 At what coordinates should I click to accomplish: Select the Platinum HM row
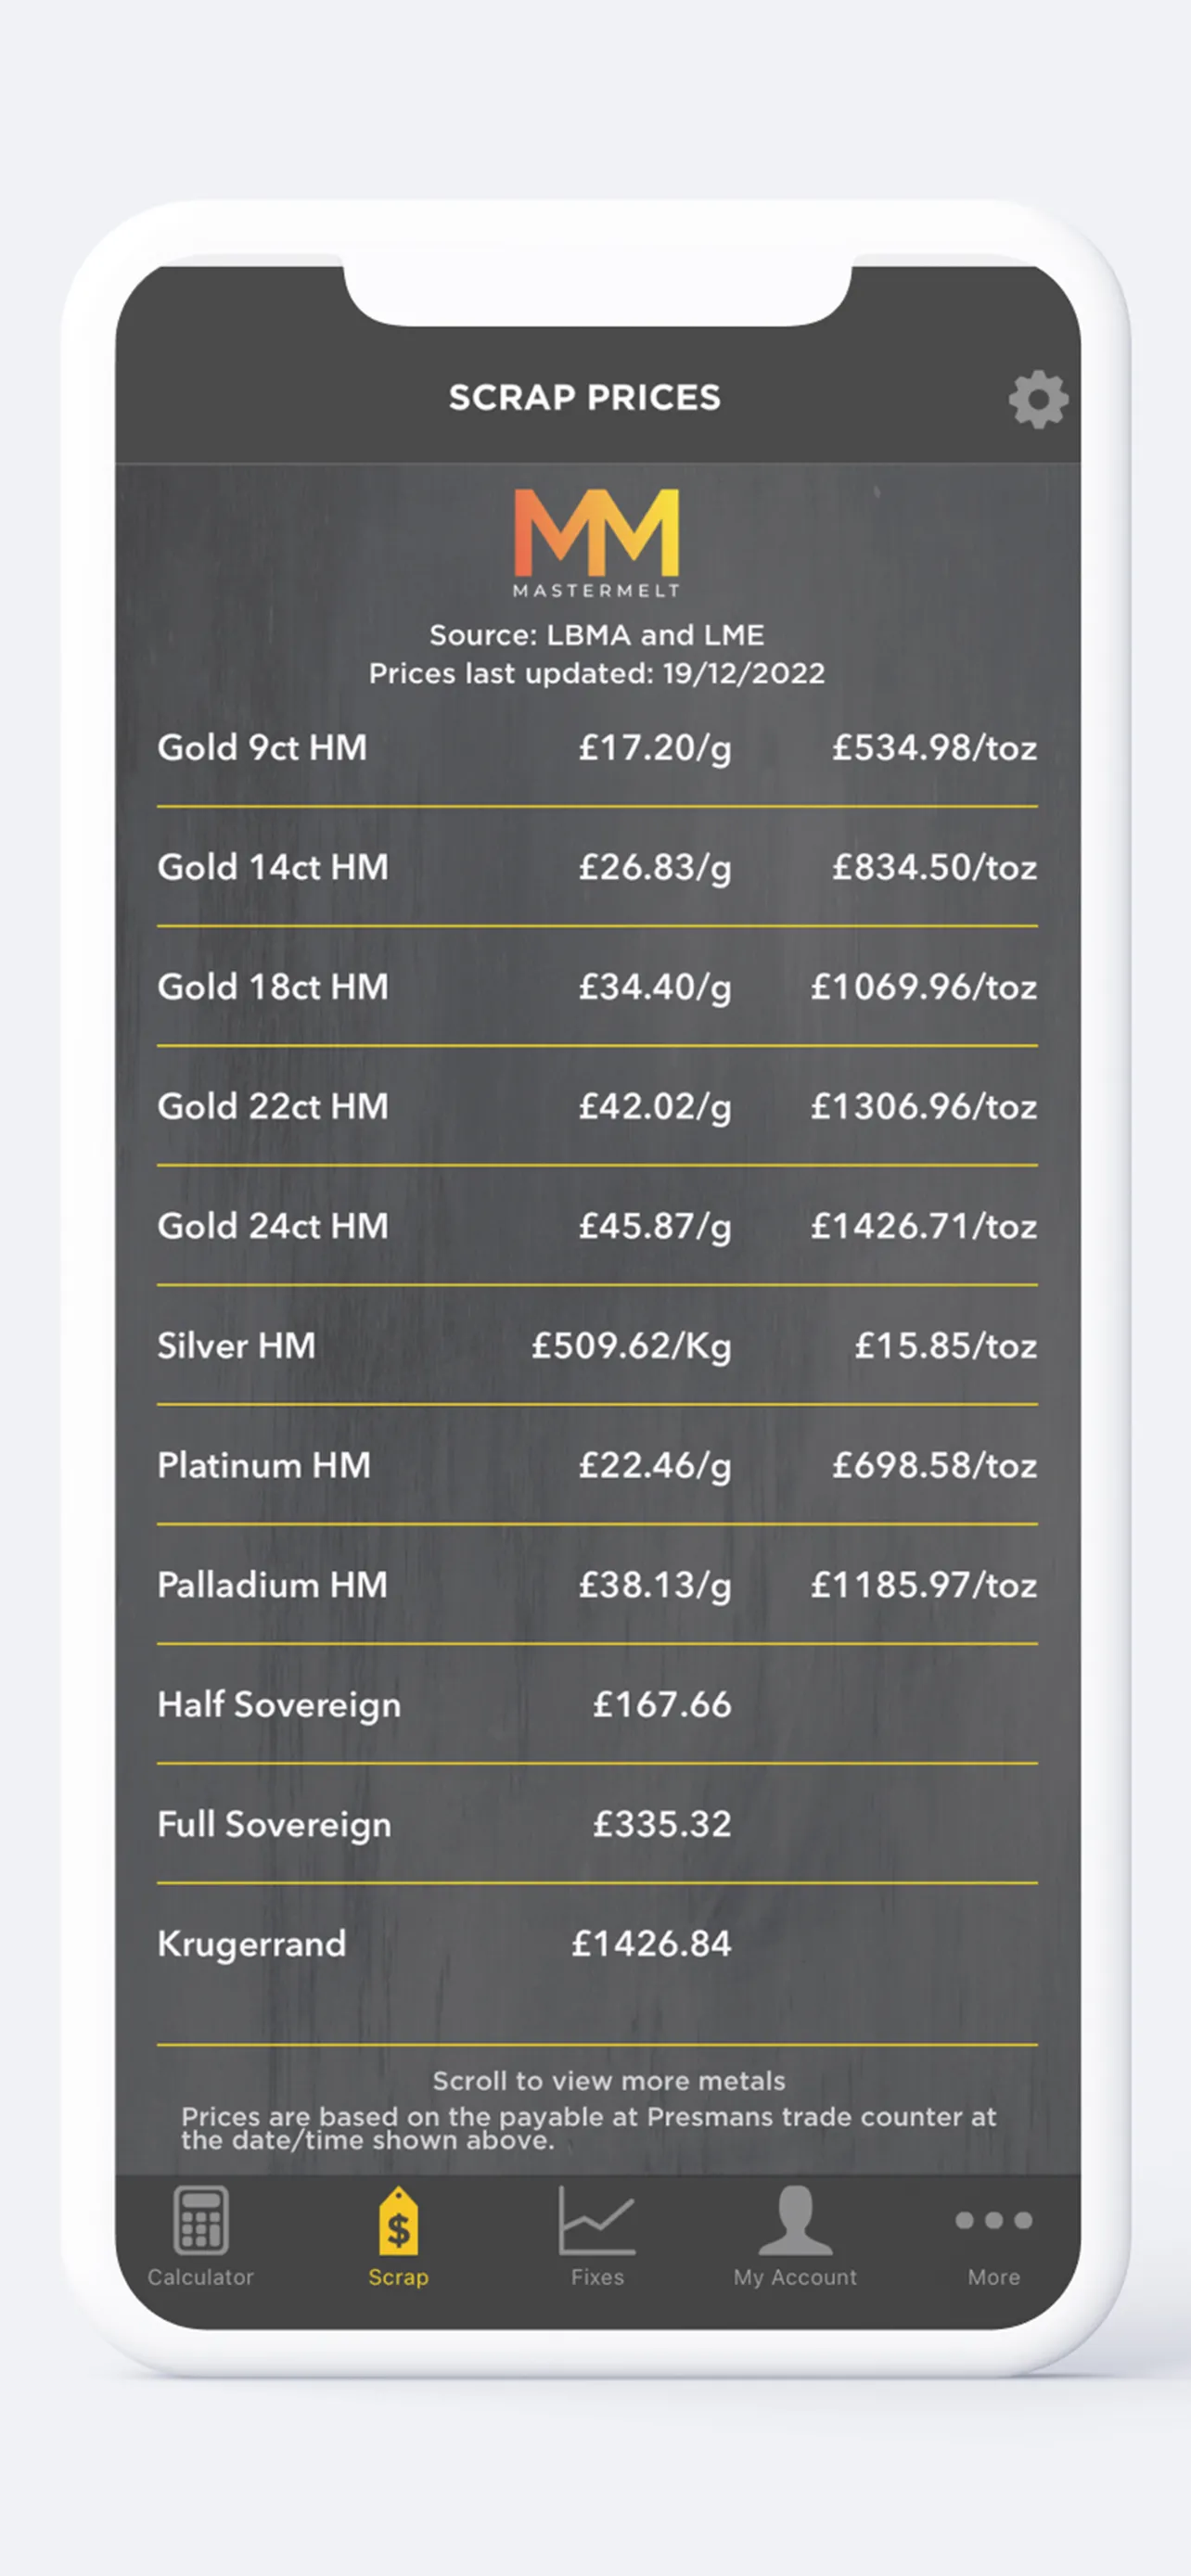coord(597,1465)
